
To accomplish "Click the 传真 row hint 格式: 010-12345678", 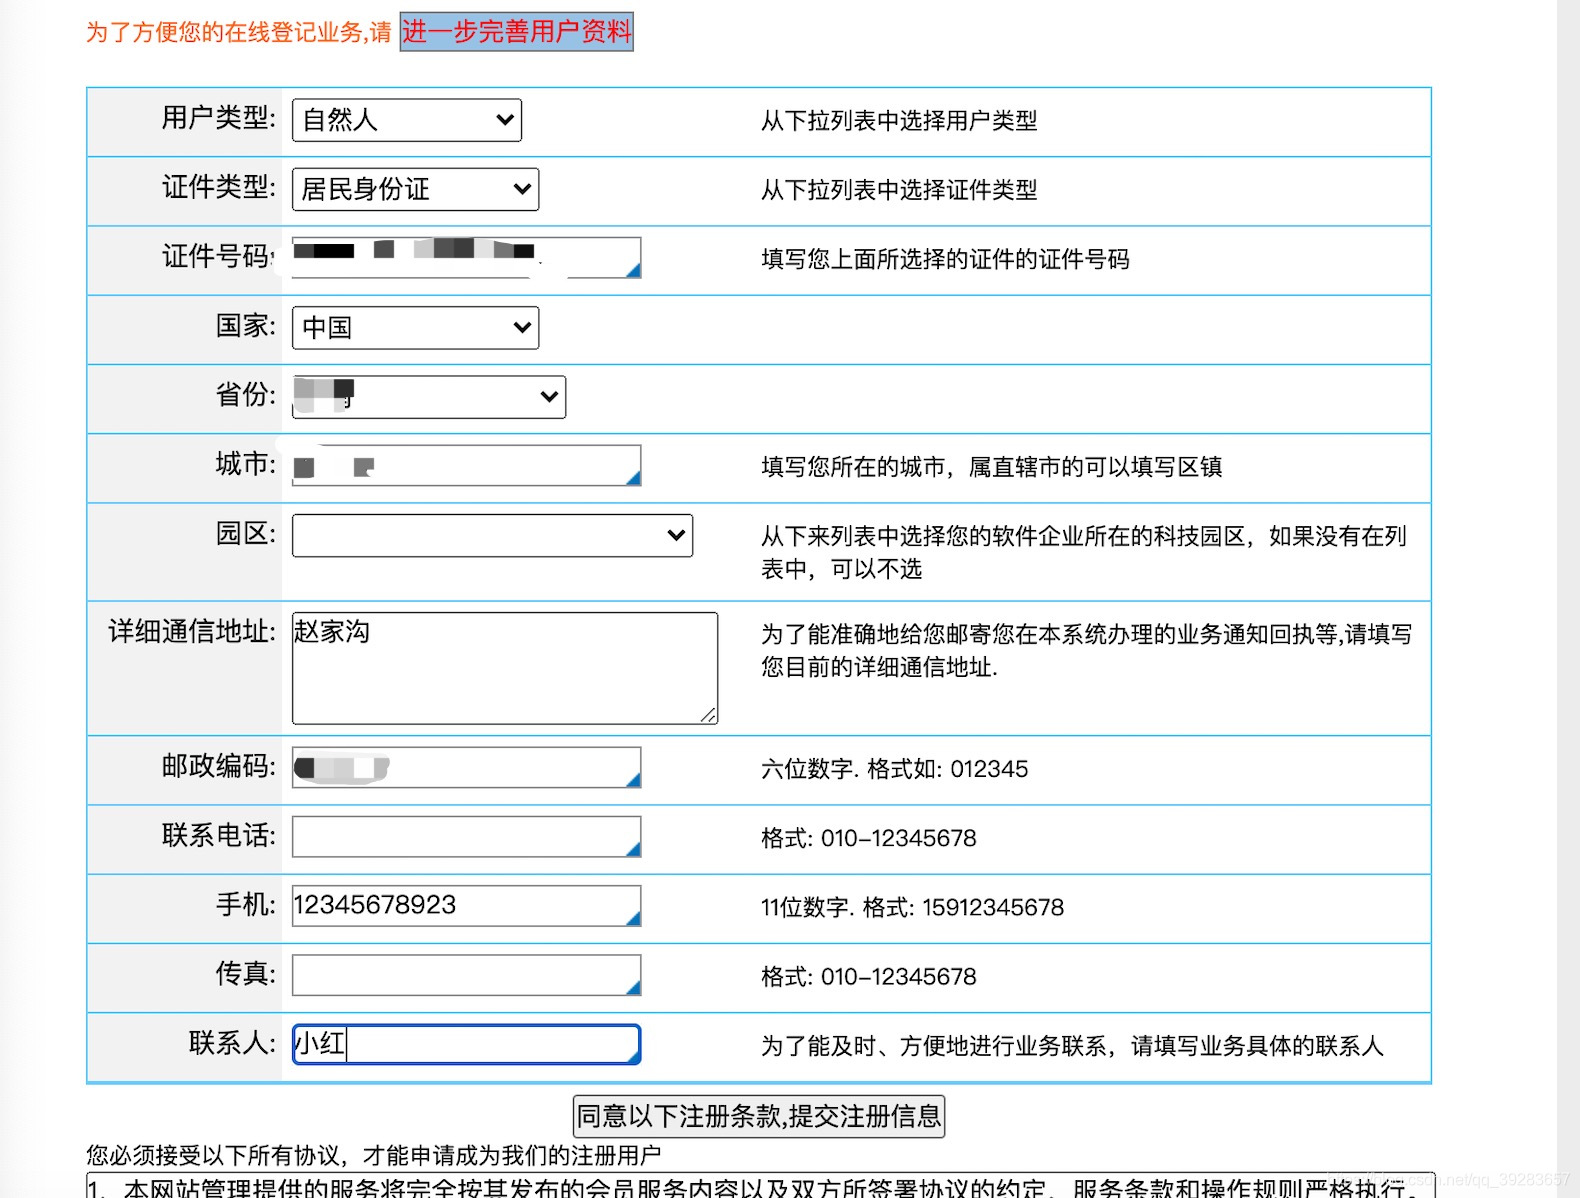I will 868,977.
